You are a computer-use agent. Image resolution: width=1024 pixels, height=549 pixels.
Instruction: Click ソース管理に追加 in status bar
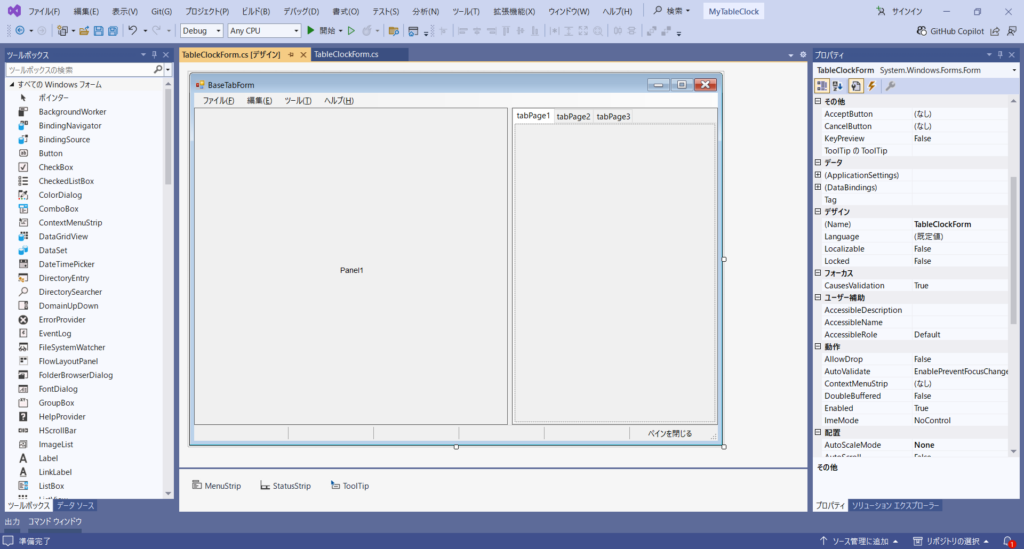[x=859, y=541]
